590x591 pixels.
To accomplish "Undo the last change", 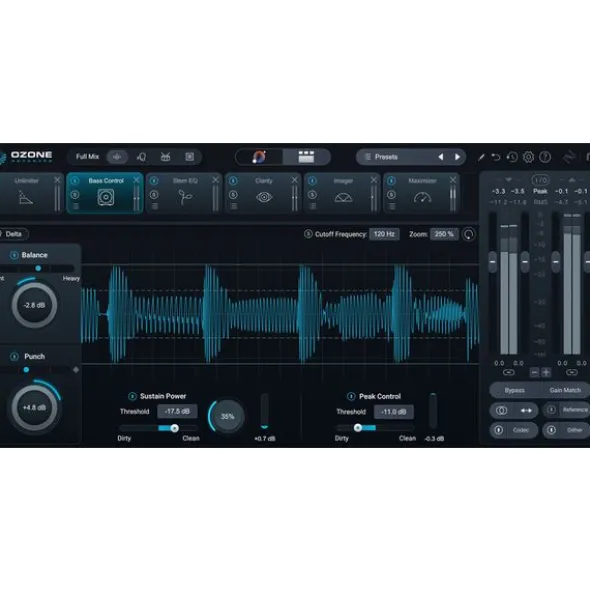I will 496,157.
